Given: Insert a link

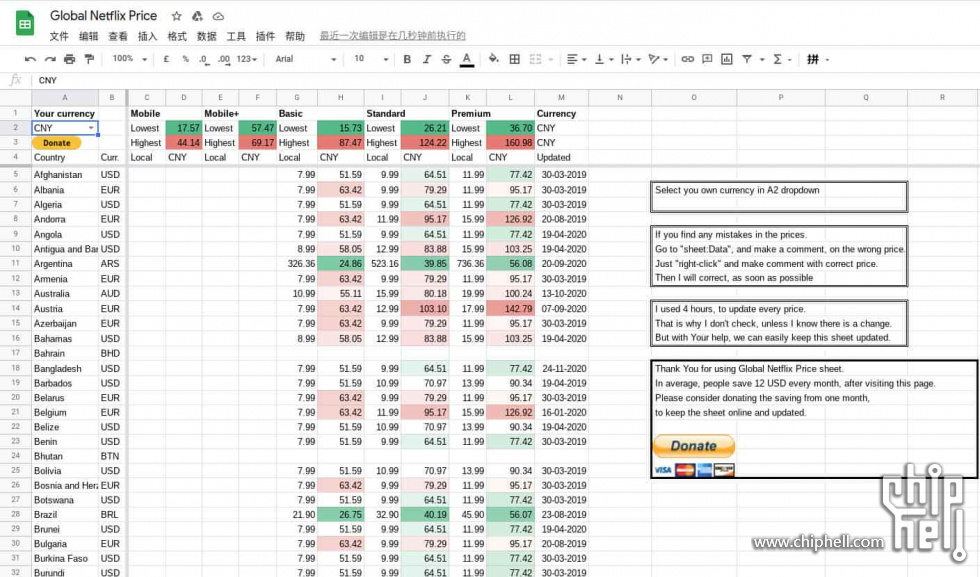Looking at the screenshot, I should click(688, 59).
